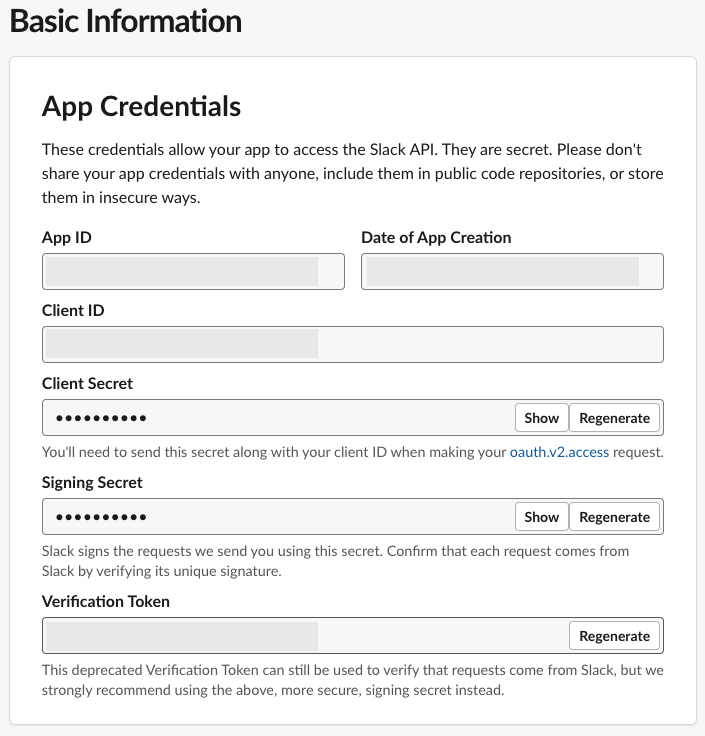Click the Basic Information page heading
The width and height of the screenshot is (705, 736).
pyautogui.click(x=126, y=21)
